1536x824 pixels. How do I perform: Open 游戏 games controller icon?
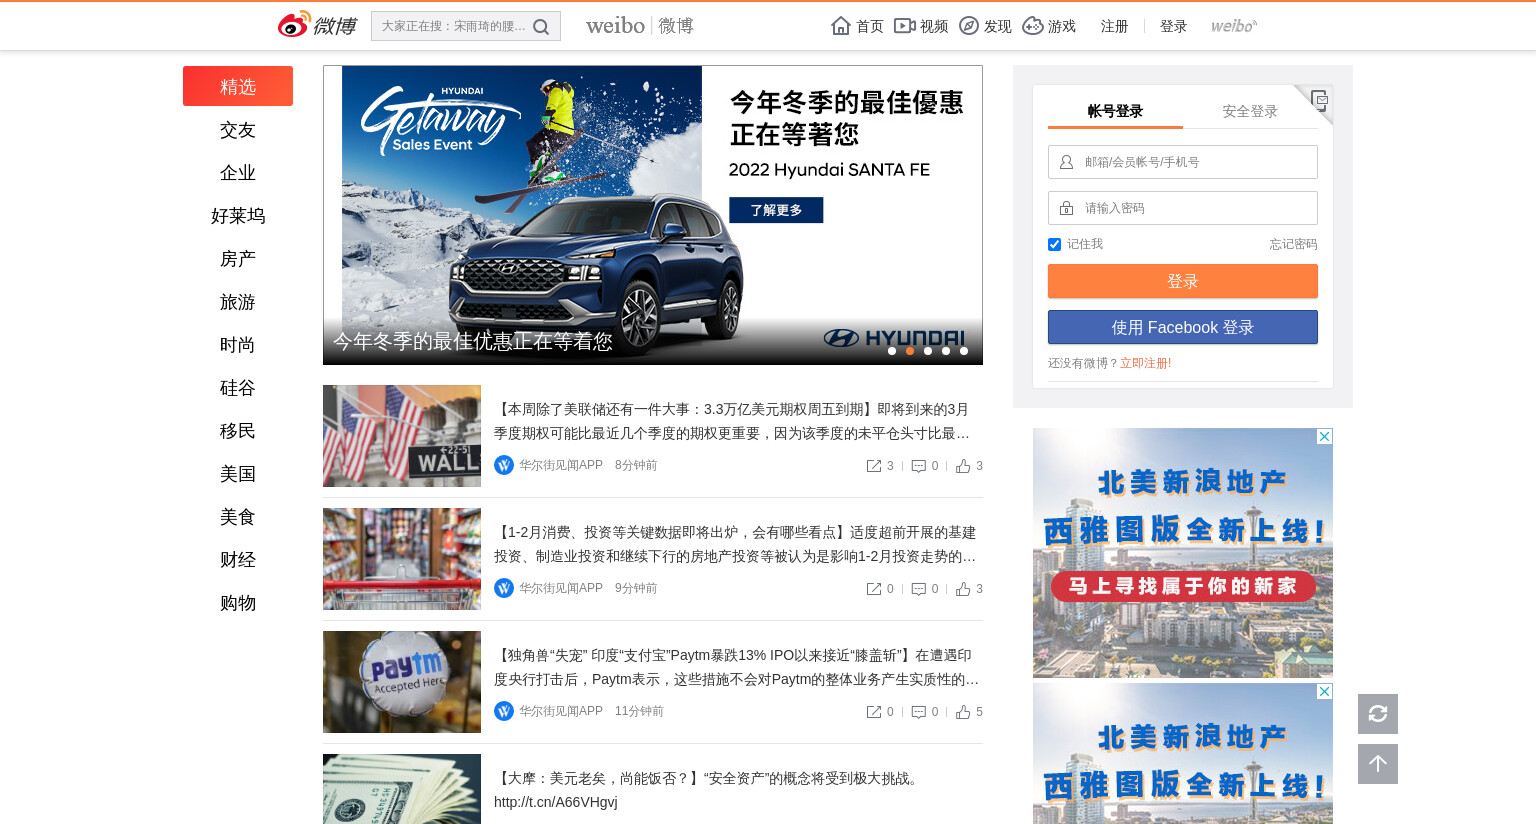[x=1033, y=26]
